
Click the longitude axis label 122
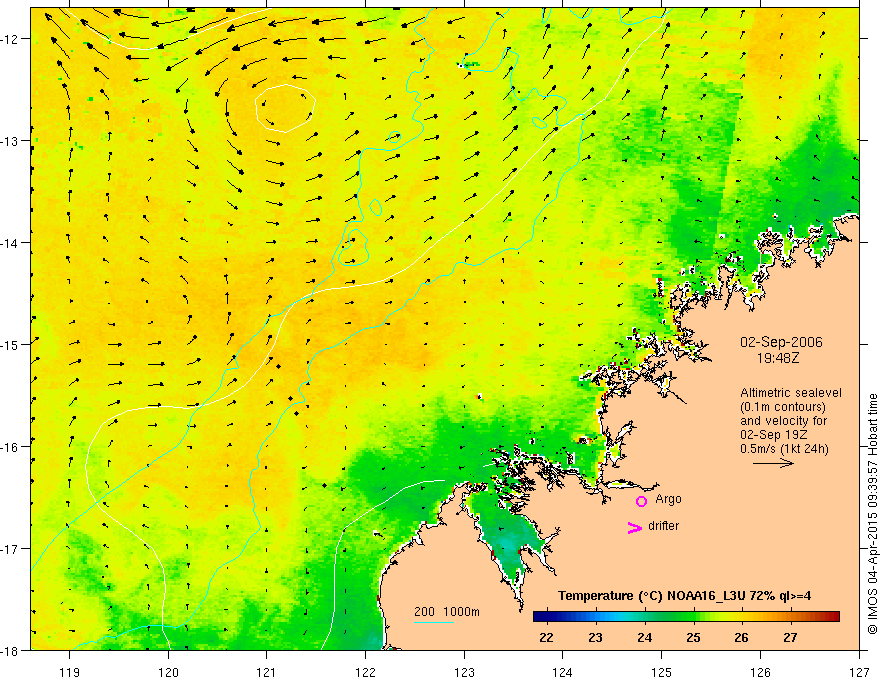(365, 672)
